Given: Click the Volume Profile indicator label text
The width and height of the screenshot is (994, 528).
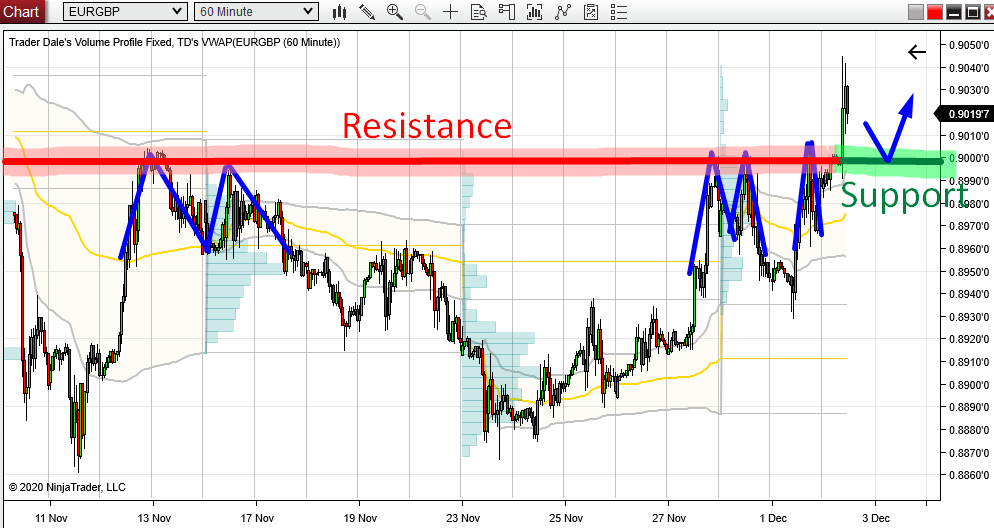Looking at the screenshot, I should tap(174, 42).
